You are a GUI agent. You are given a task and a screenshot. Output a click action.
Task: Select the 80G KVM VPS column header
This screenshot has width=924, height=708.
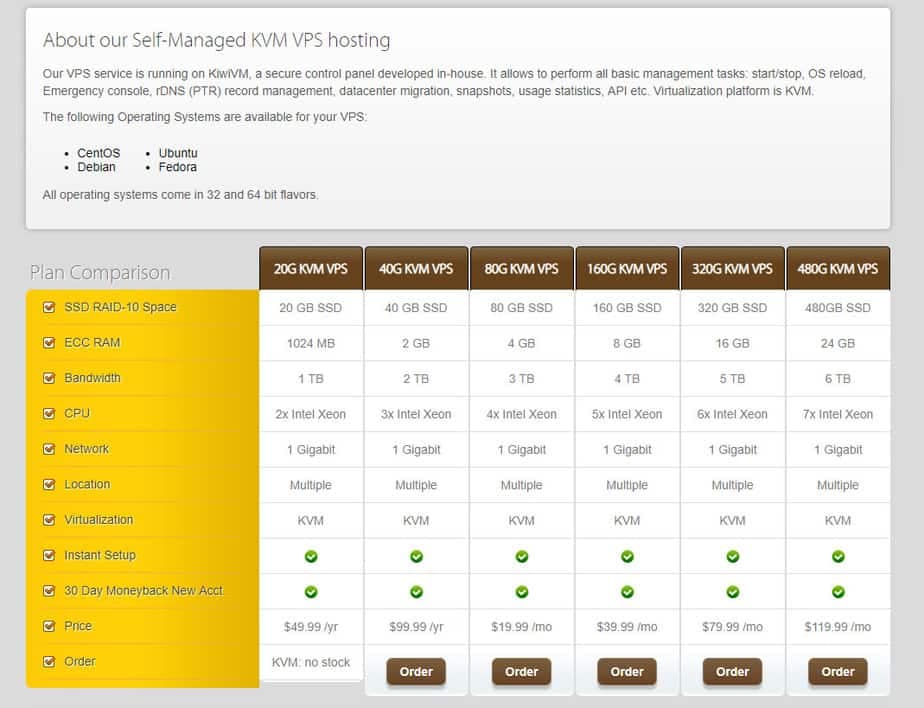(x=521, y=268)
